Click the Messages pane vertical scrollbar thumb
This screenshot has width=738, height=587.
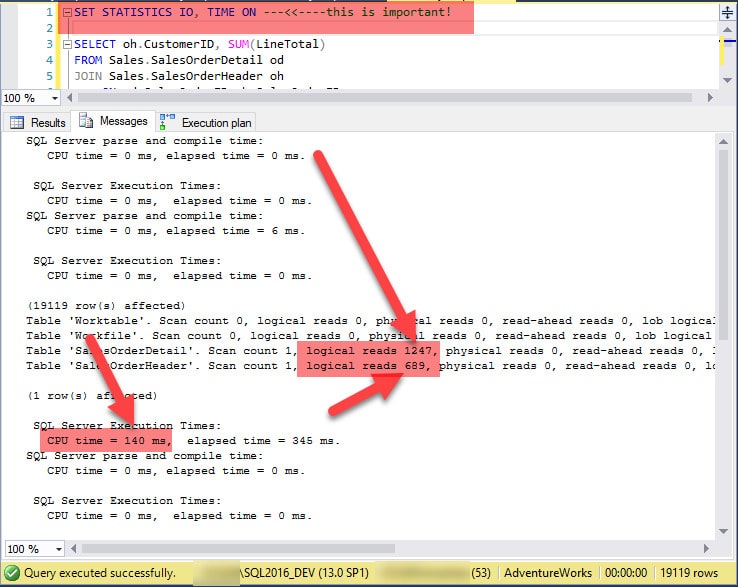(x=723, y=245)
